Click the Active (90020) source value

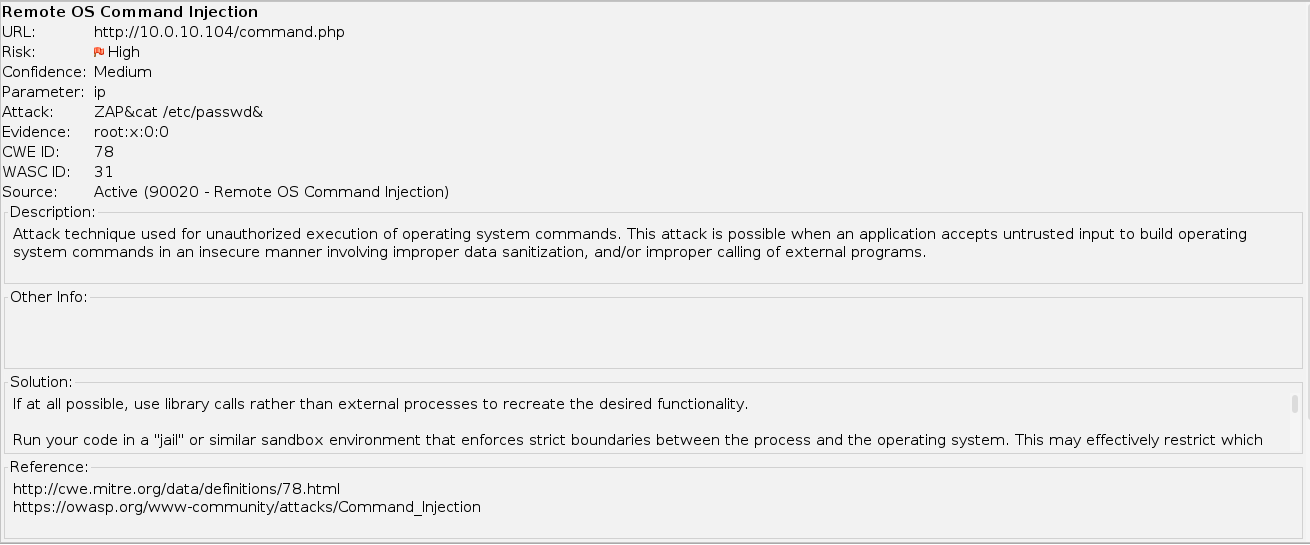(x=271, y=192)
